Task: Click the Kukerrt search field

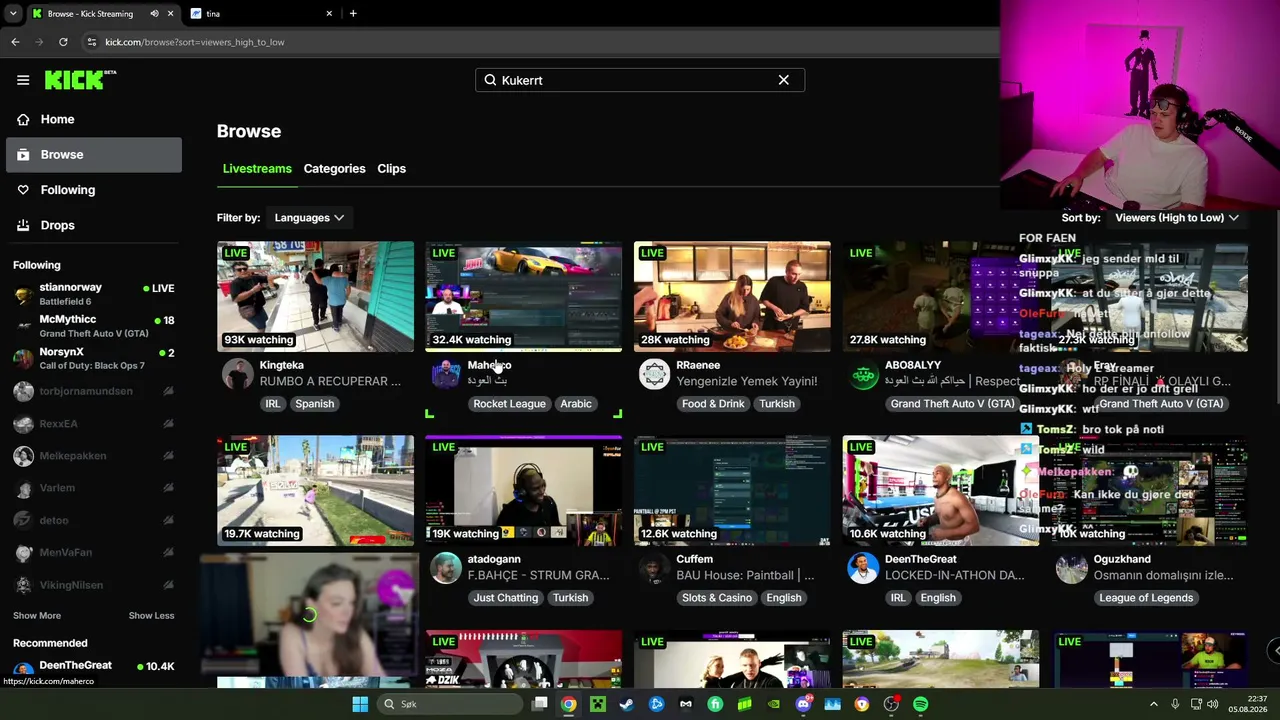Action: (x=640, y=80)
